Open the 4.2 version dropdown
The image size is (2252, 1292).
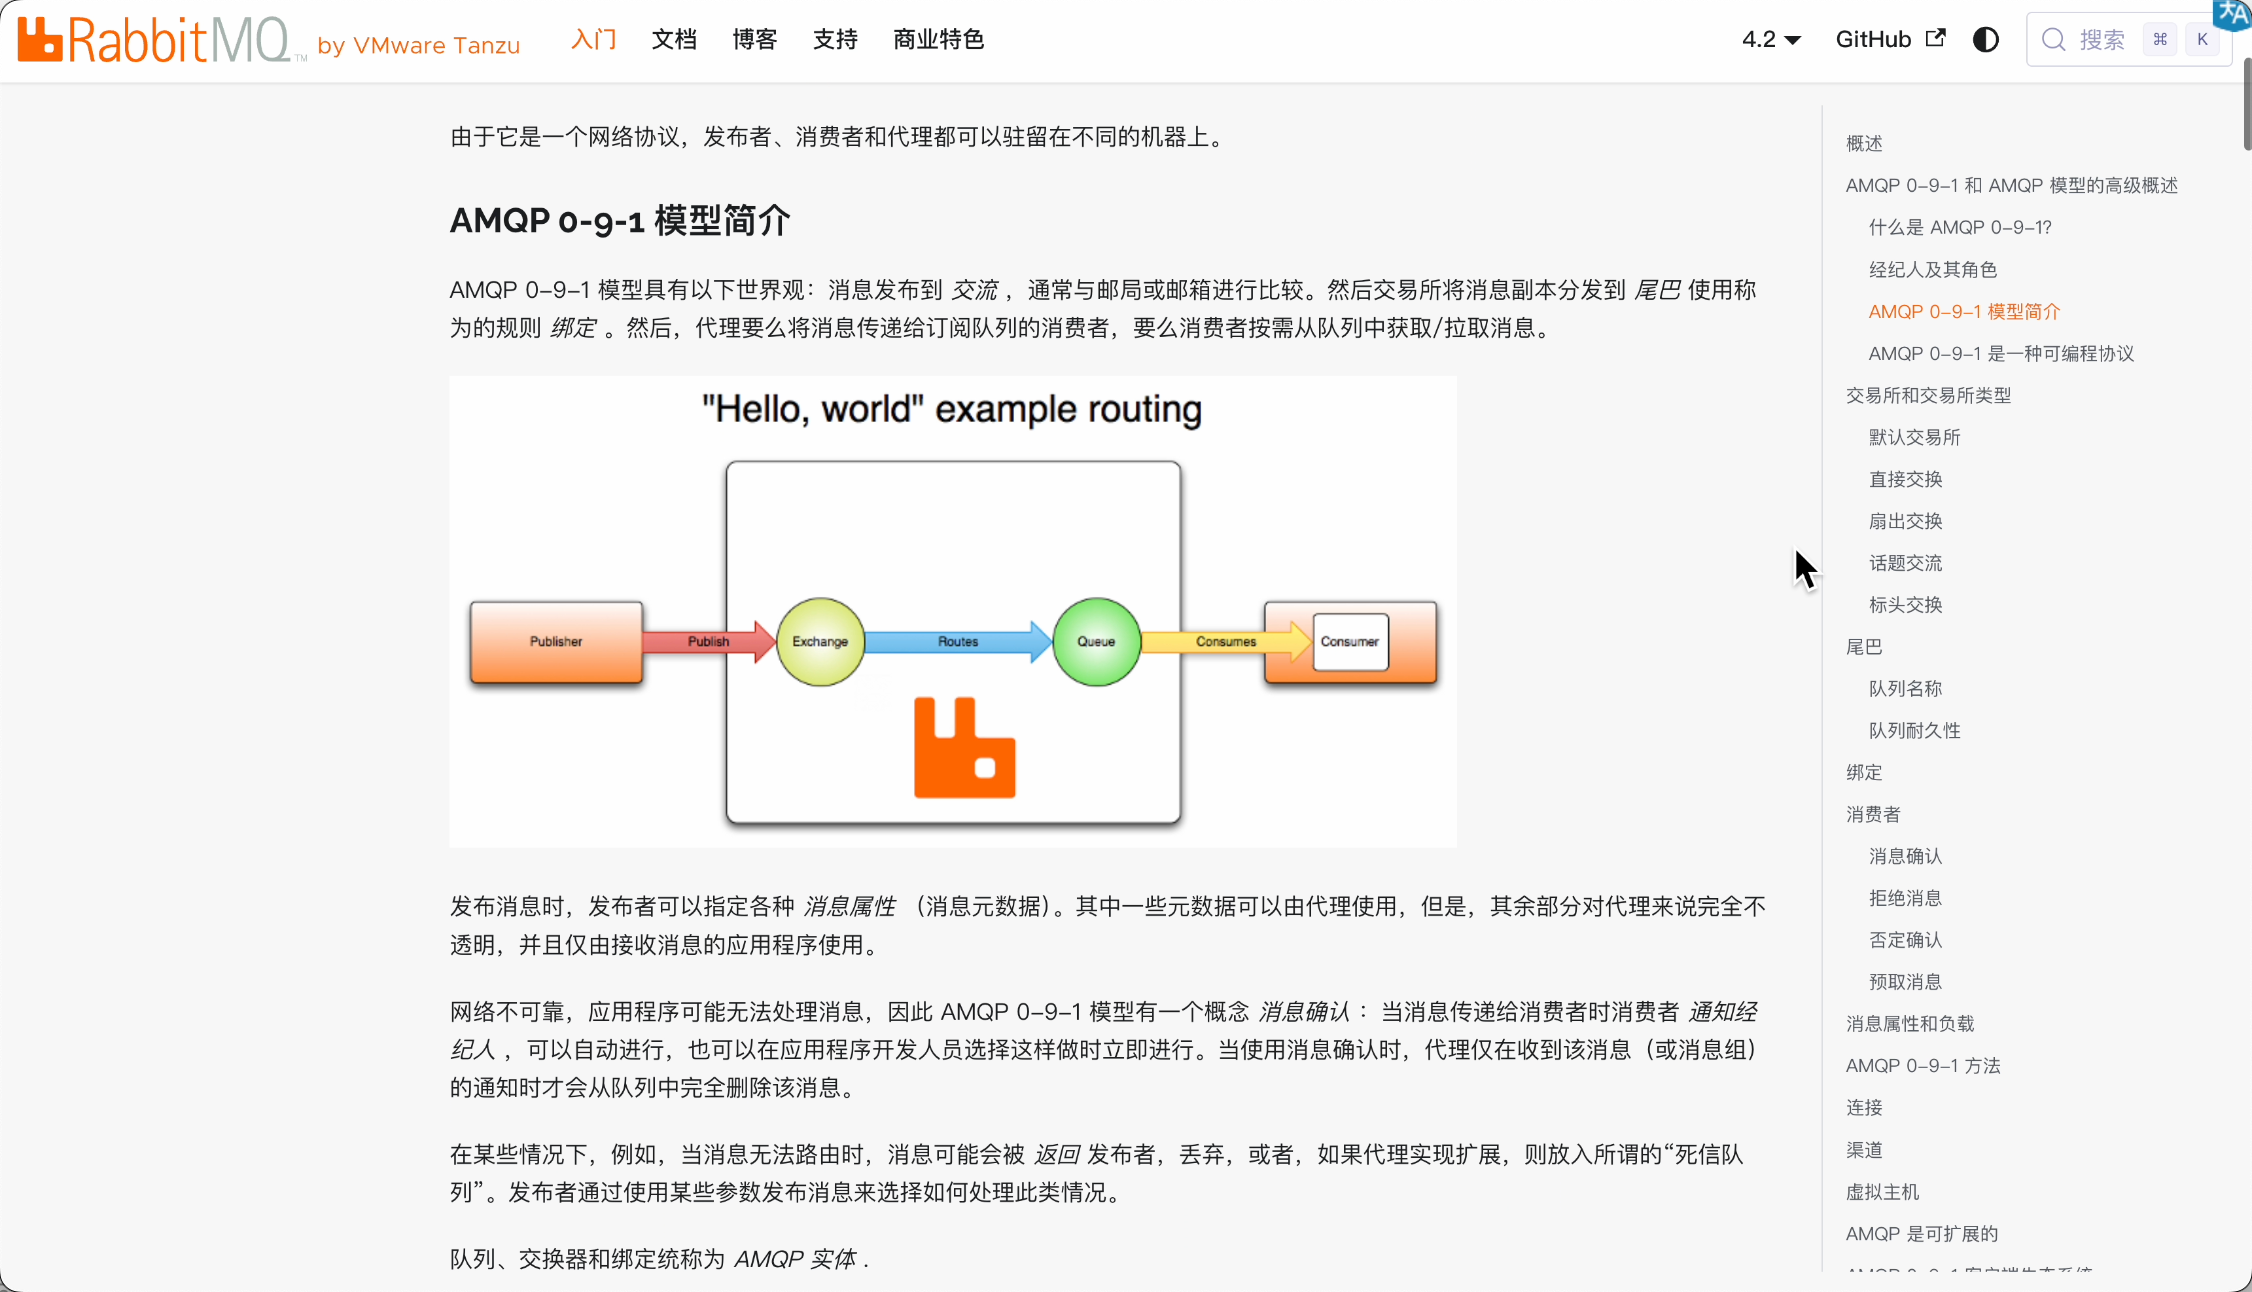pos(1771,39)
